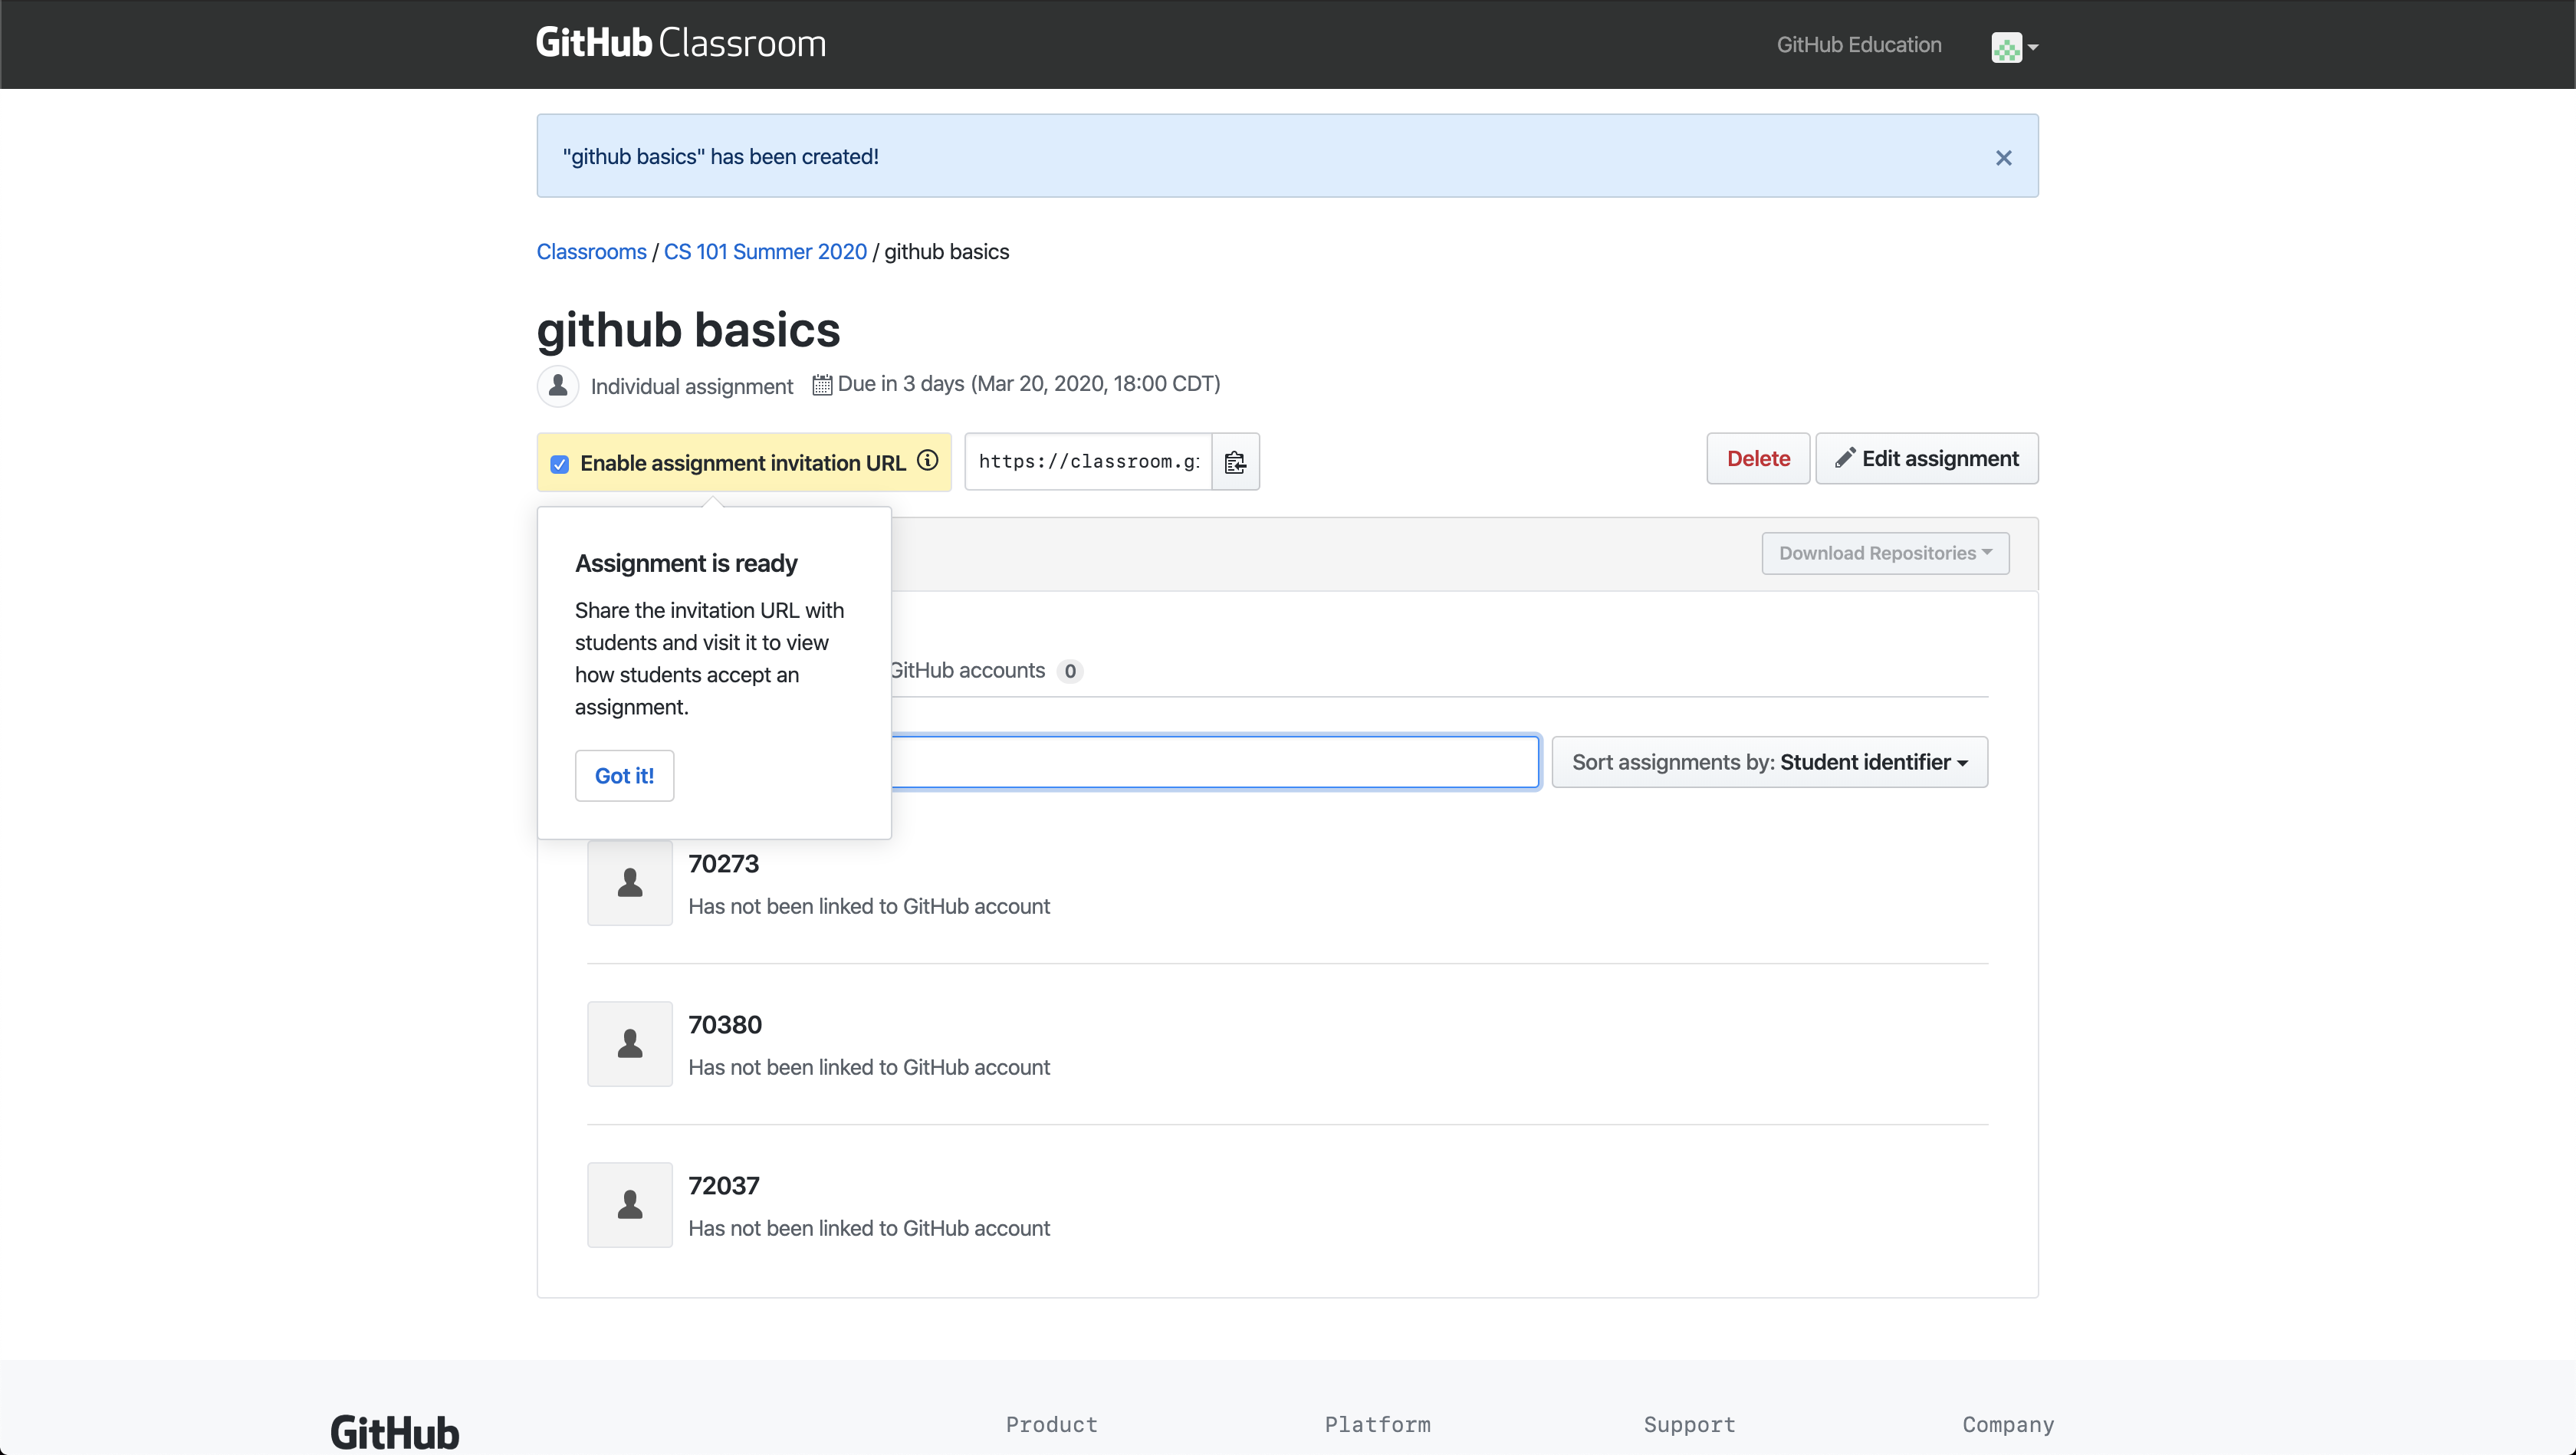Open the Sort assignments by dropdown
The image size is (2576, 1455).
coord(1768,761)
